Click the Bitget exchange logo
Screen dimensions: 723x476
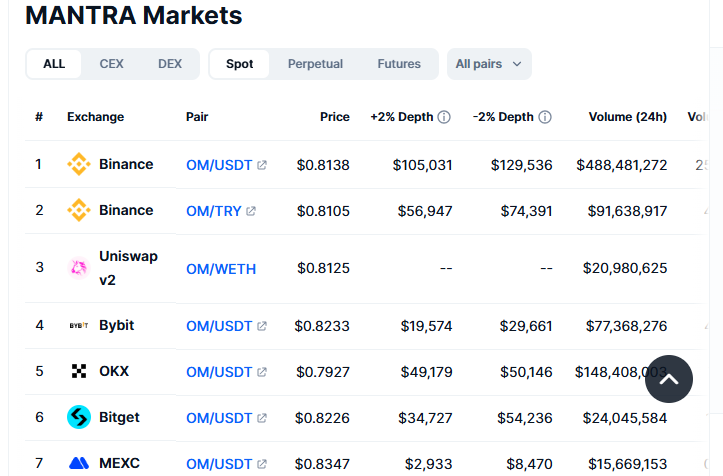pos(79,417)
